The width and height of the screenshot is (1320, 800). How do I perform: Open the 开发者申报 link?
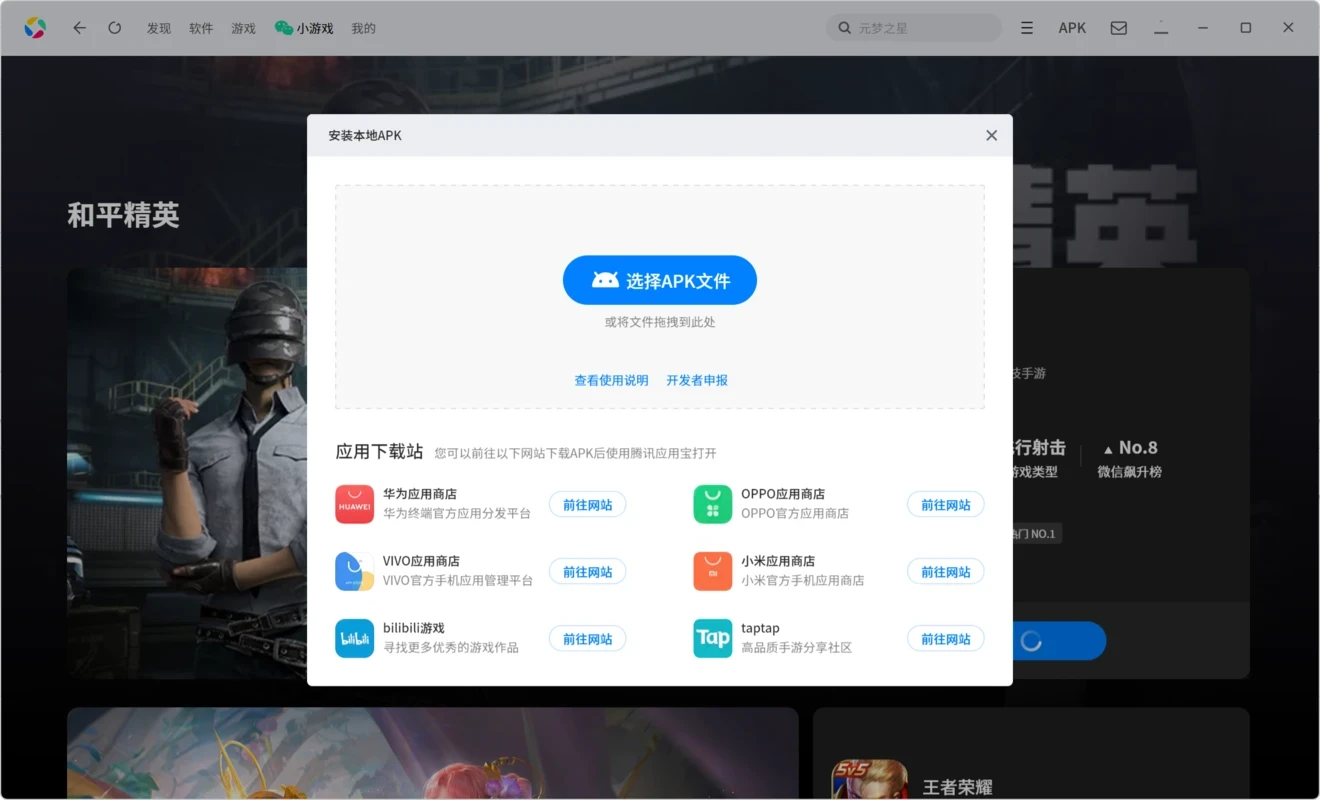point(697,380)
